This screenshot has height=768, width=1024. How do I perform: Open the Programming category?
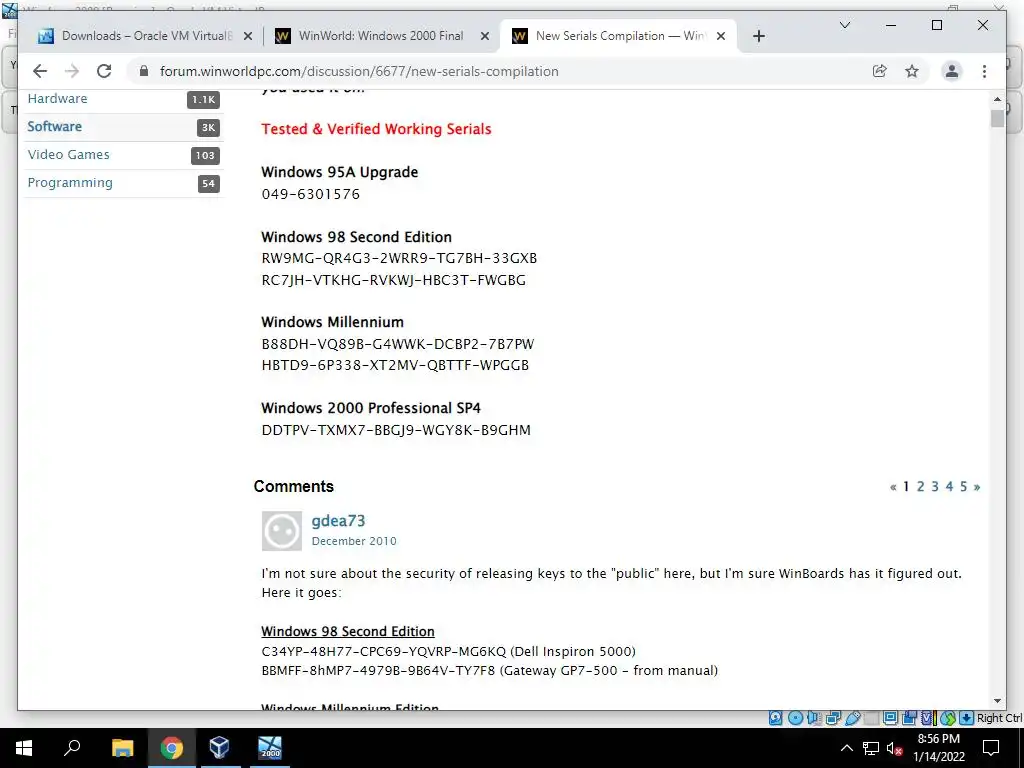[x=70, y=183]
